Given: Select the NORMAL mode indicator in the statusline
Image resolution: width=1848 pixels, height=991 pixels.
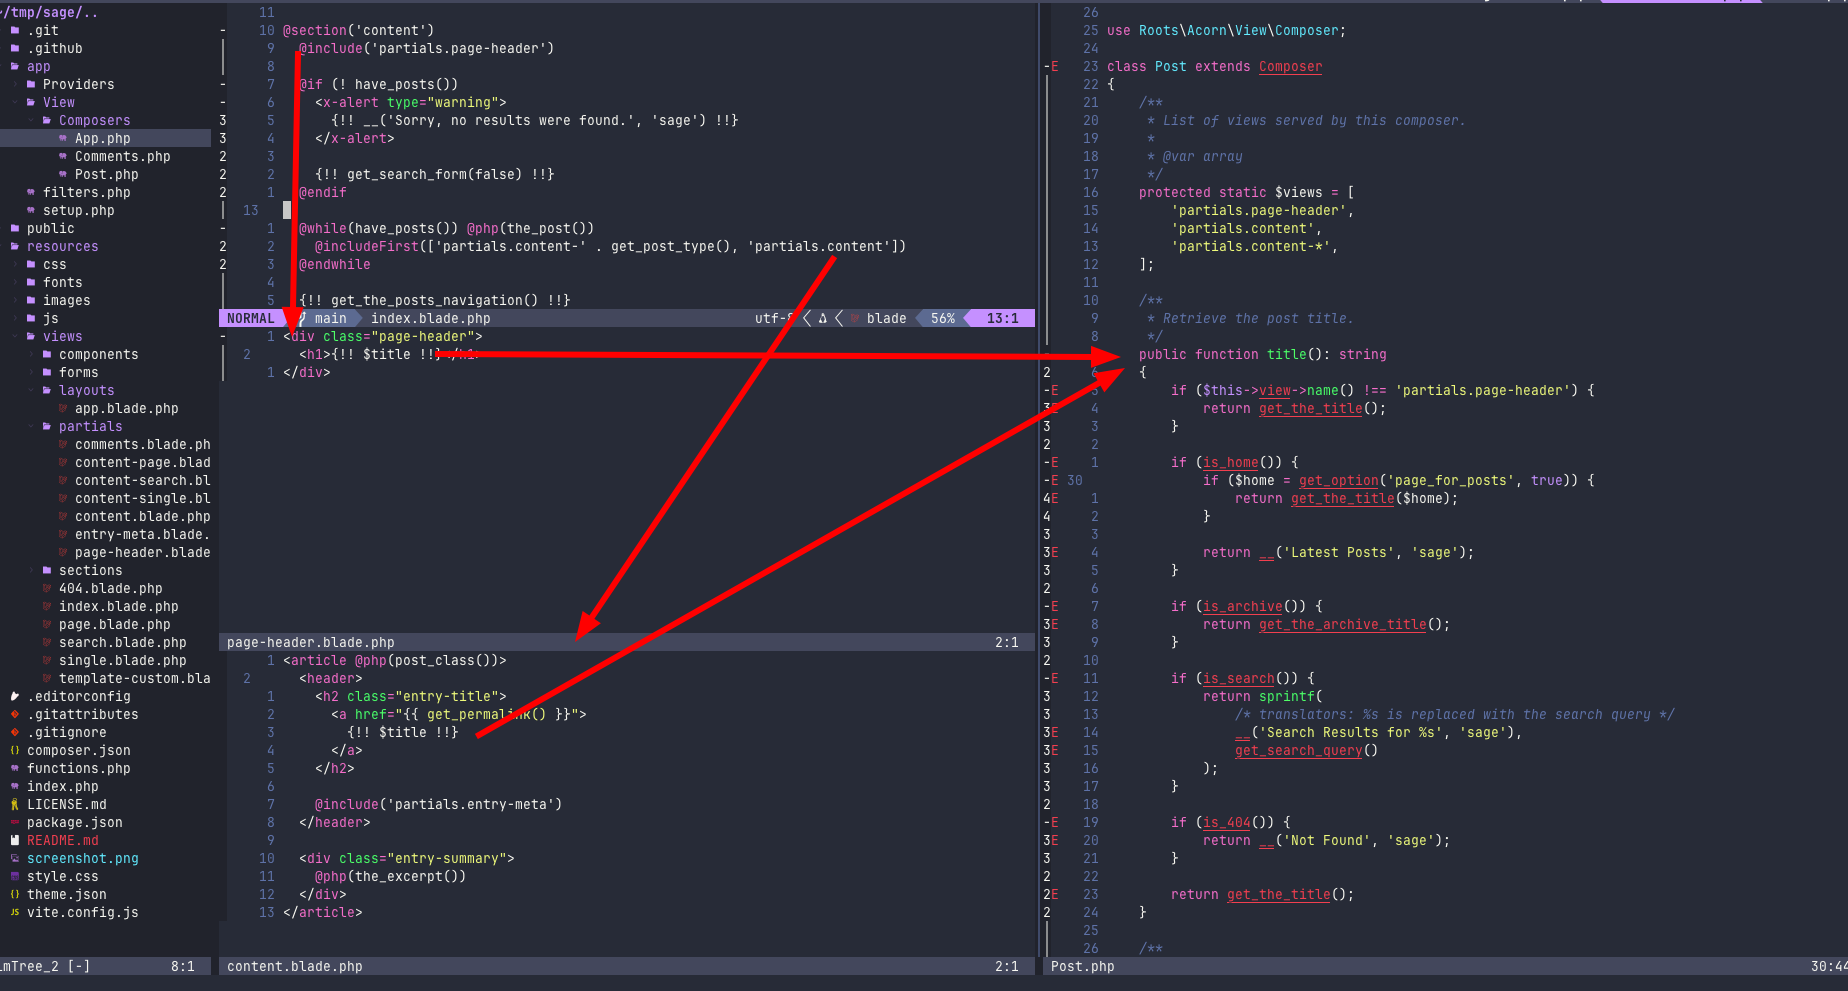Looking at the screenshot, I should point(250,319).
